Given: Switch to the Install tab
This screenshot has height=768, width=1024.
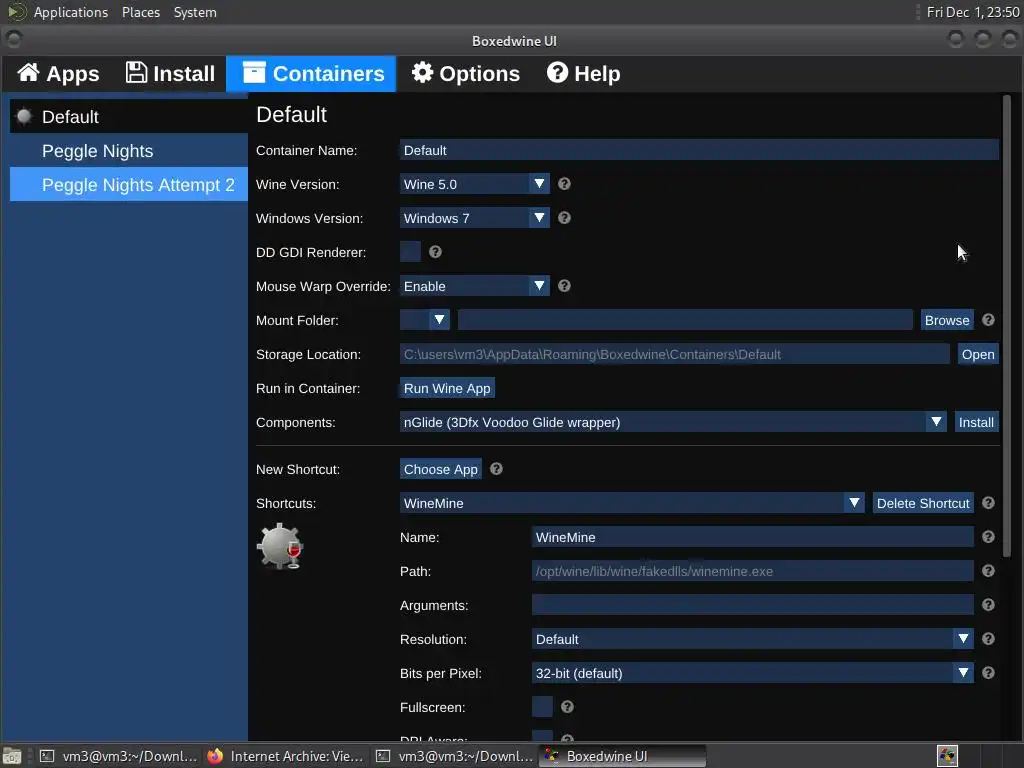Looking at the screenshot, I should click(x=170, y=73).
